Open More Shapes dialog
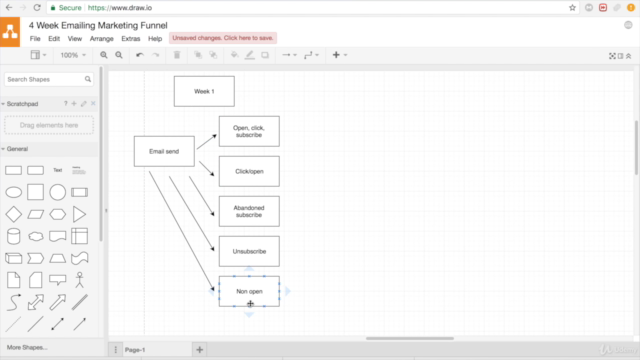Screen dimensions: 640x360 tap(27, 347)
